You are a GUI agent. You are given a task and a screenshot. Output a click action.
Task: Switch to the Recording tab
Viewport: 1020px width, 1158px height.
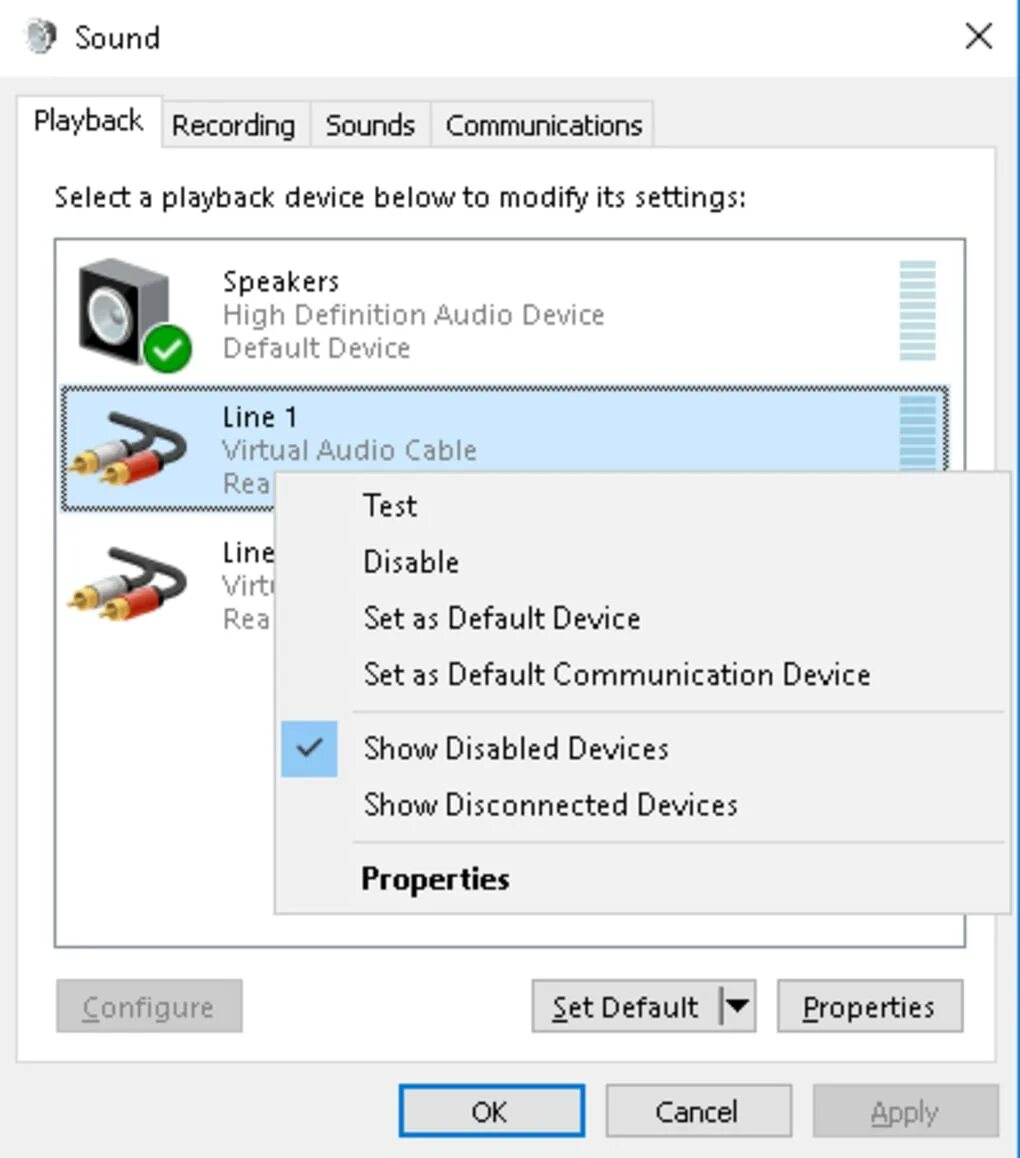(233, 125)
